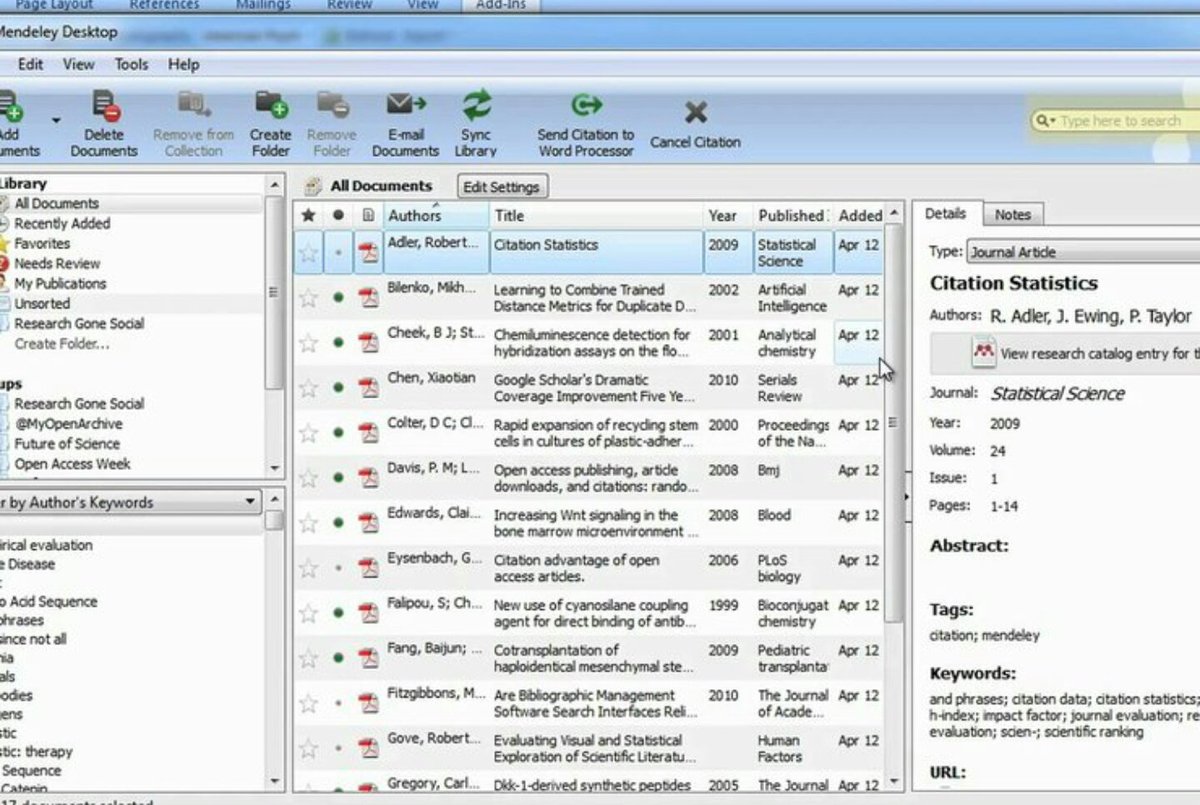Screen dimensions: 1200x805
Task: Select Needs Review in library
Action: tap(57, 264)
